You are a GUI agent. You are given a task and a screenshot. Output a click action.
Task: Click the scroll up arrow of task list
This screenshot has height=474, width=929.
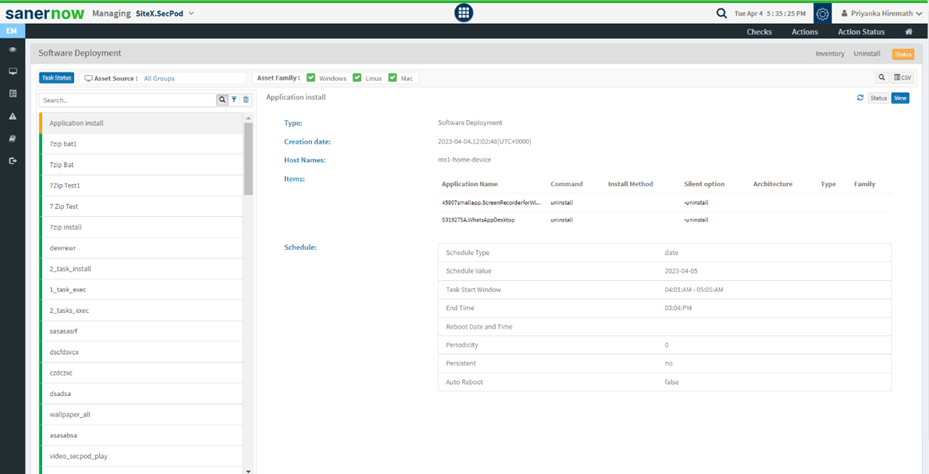[248, 117]
